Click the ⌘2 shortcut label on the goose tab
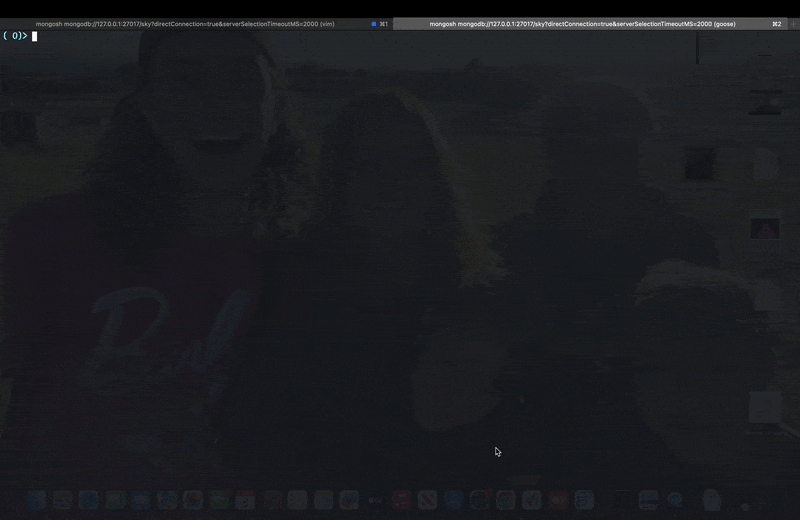The image size is (800, 520). point(777,24)
